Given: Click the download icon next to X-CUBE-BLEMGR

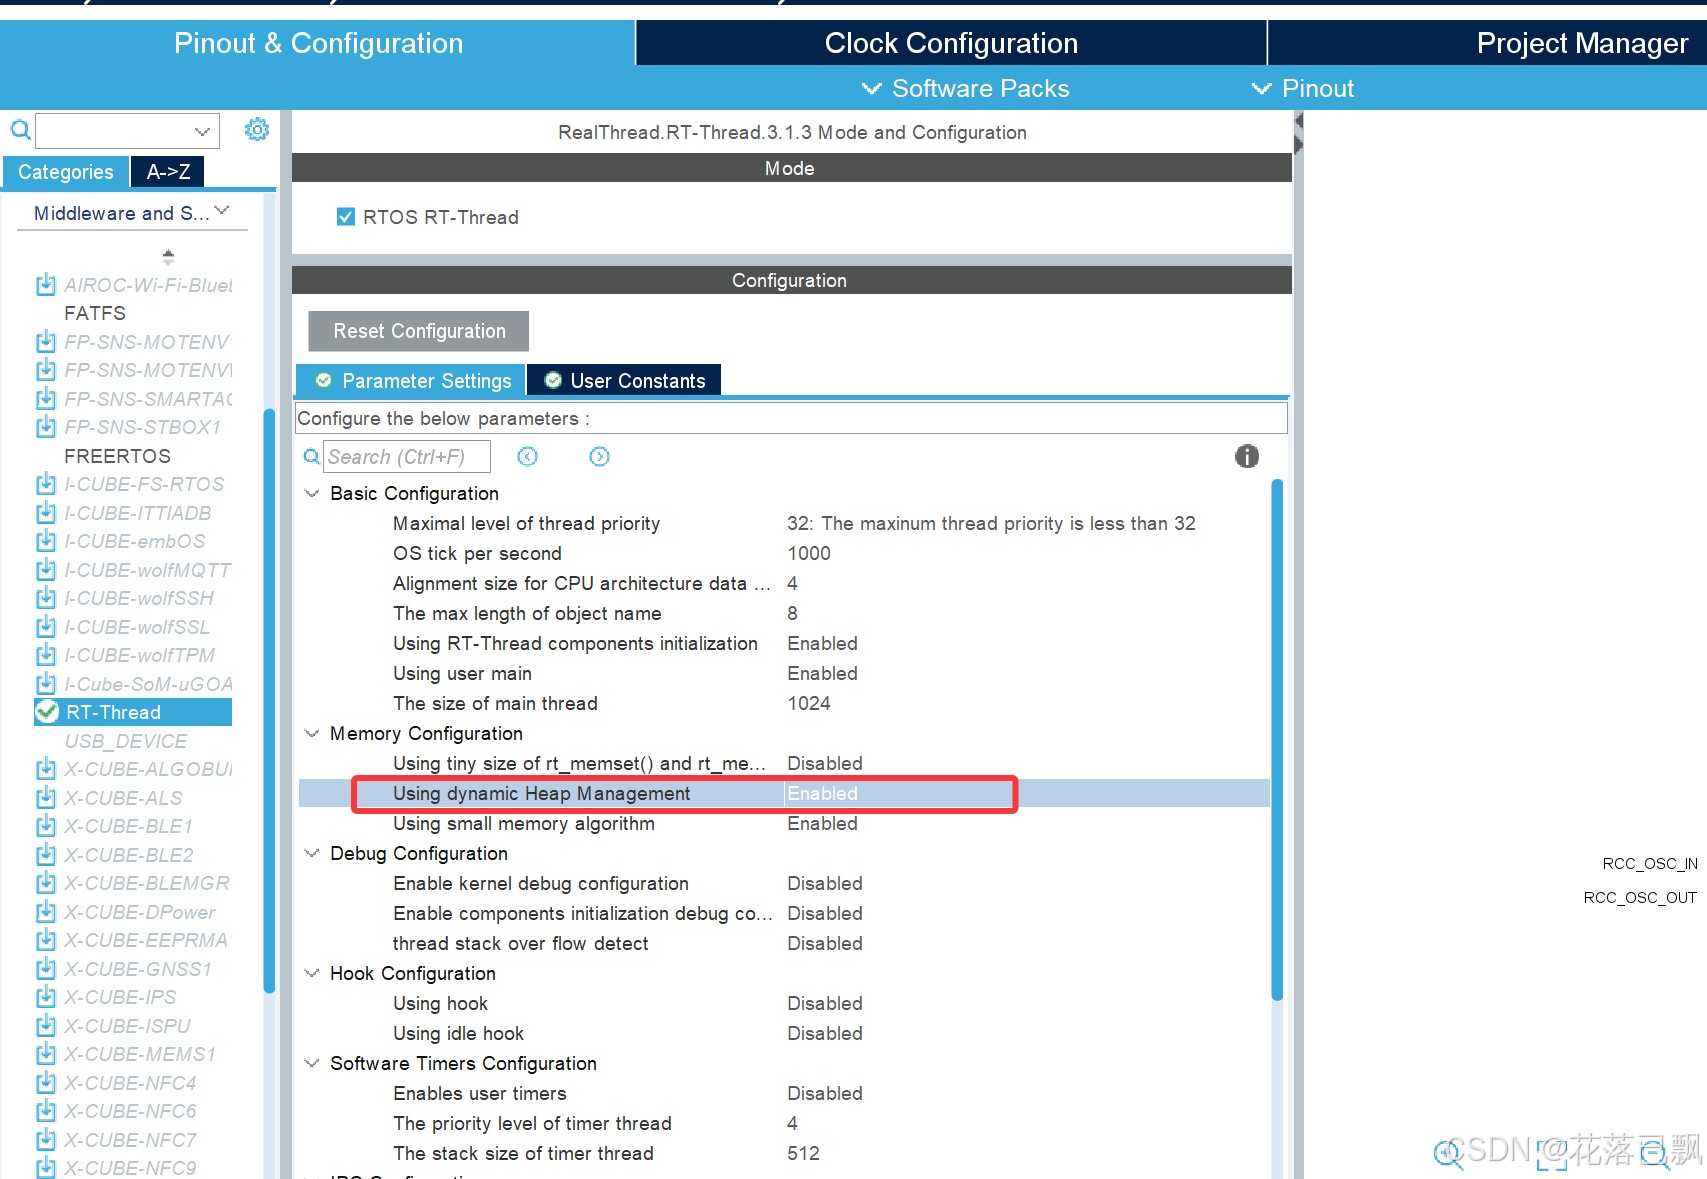Looking at the screenshot, I should coord(46,883).
